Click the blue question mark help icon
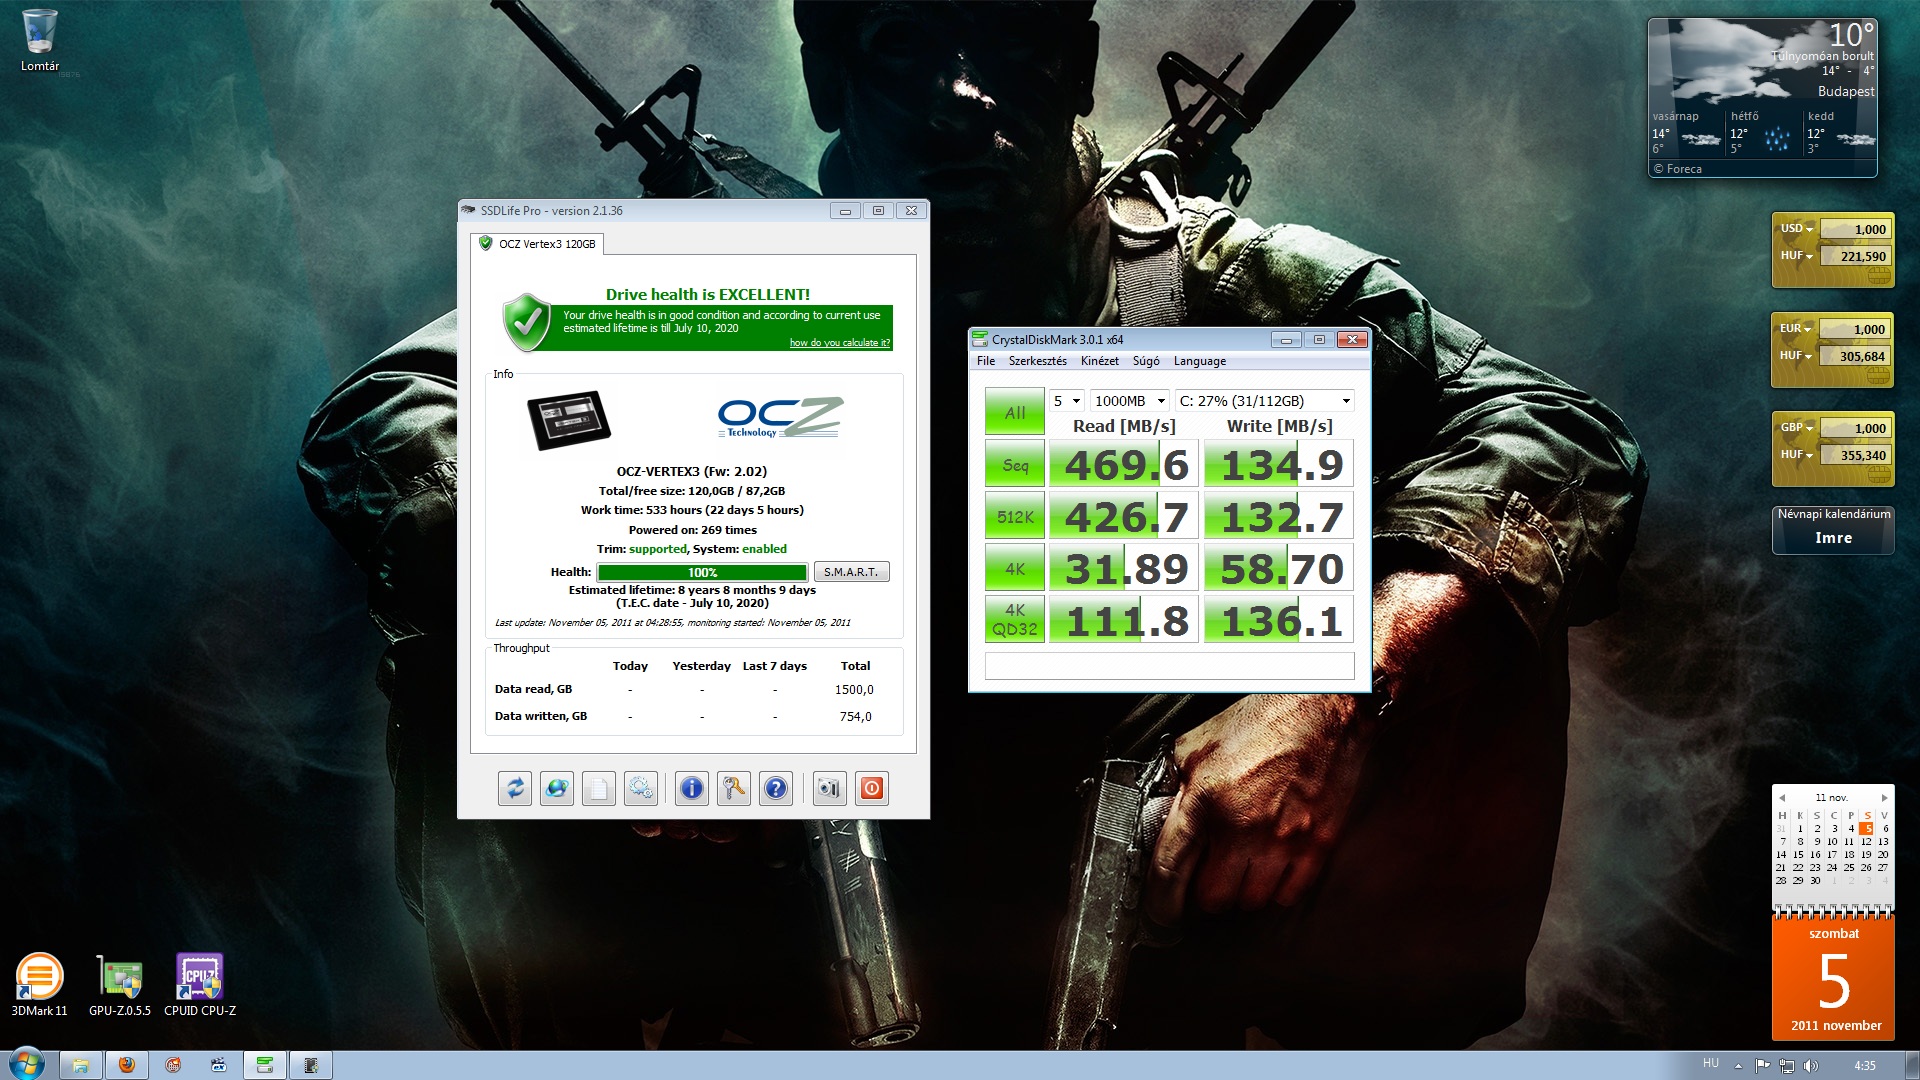The height and width of the screenshot is (1080, 1920). point(776,789)
